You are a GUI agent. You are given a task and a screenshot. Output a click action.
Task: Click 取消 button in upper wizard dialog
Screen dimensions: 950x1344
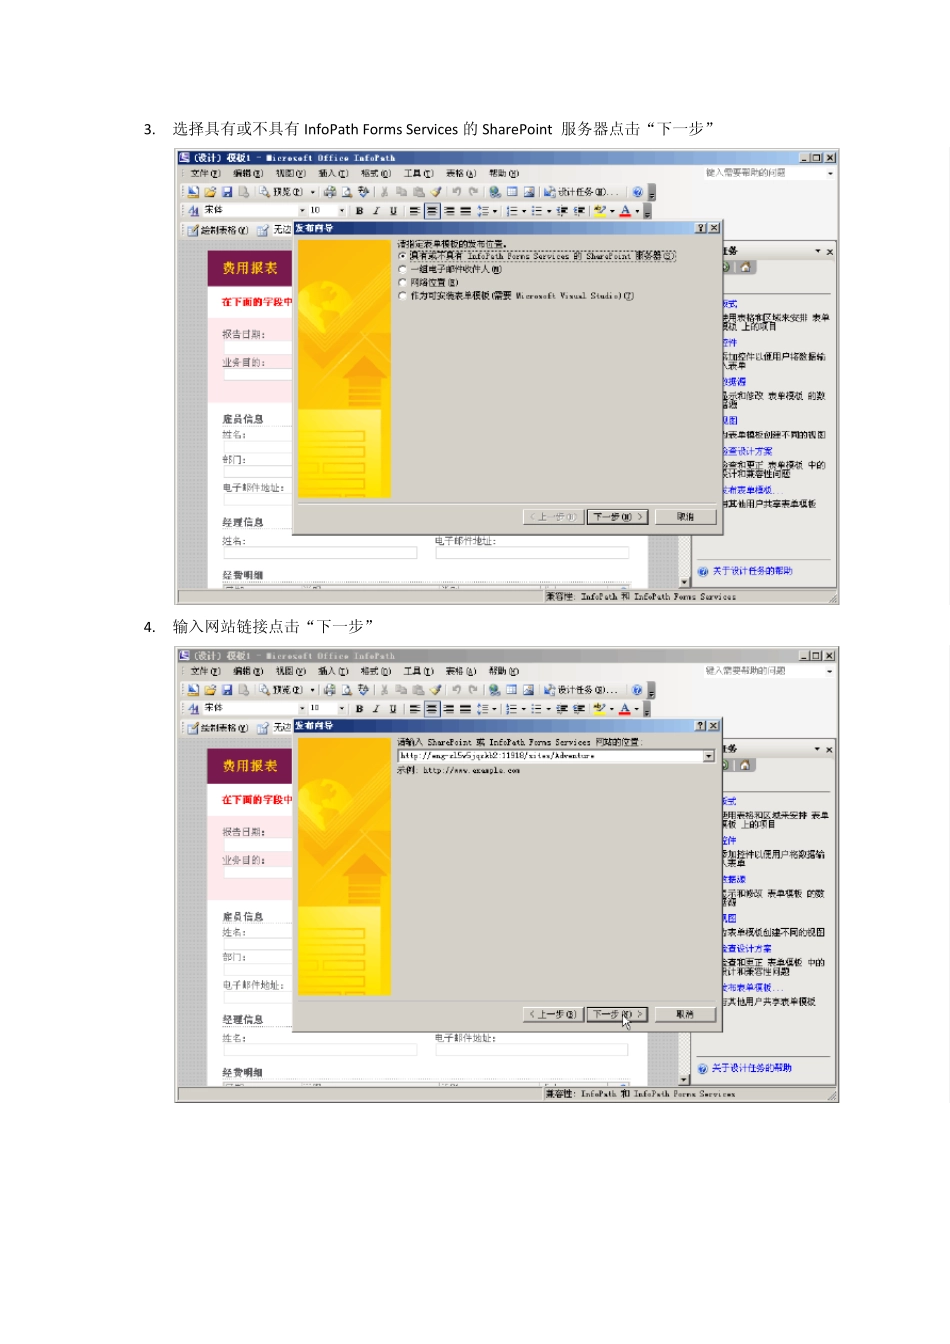(x=685, y=516)
